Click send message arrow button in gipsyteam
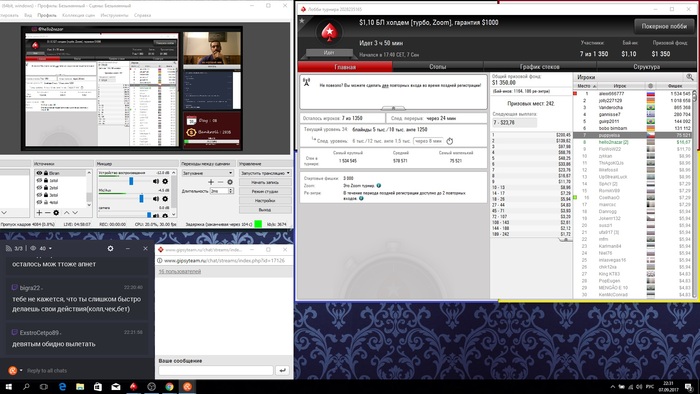700x394 pixels. point(282,370)
